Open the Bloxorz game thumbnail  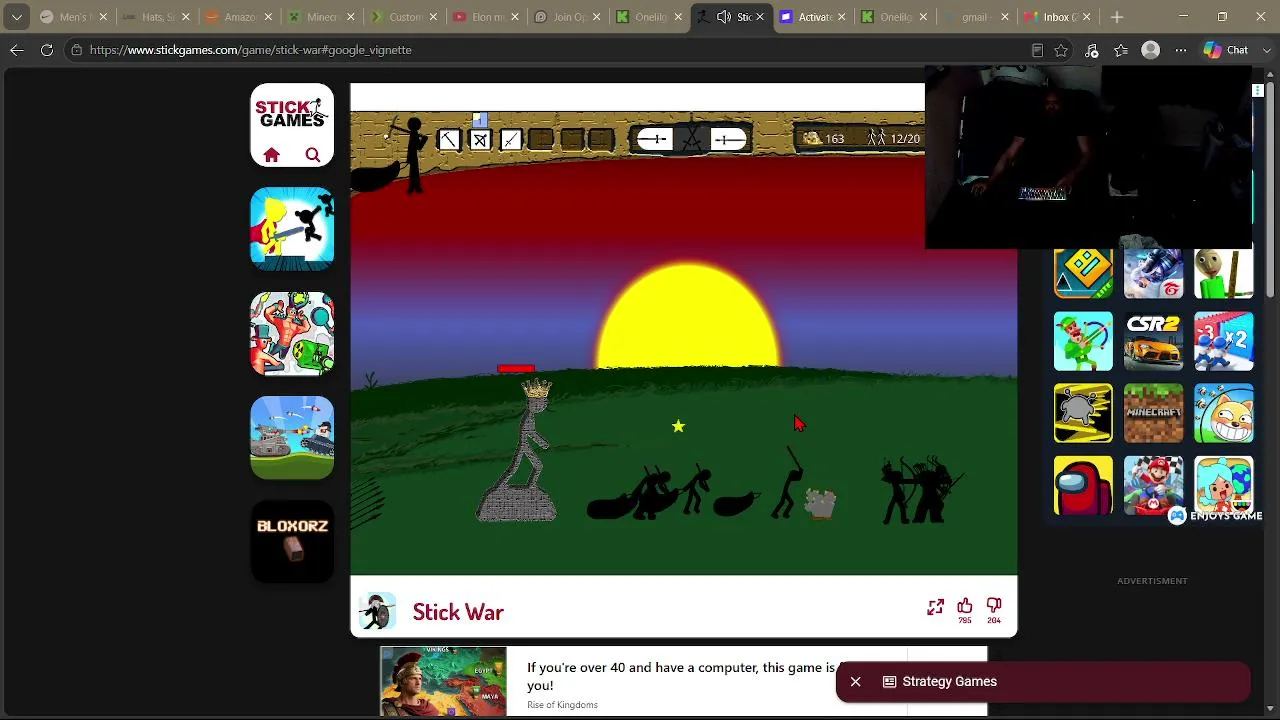click(292, 541)
